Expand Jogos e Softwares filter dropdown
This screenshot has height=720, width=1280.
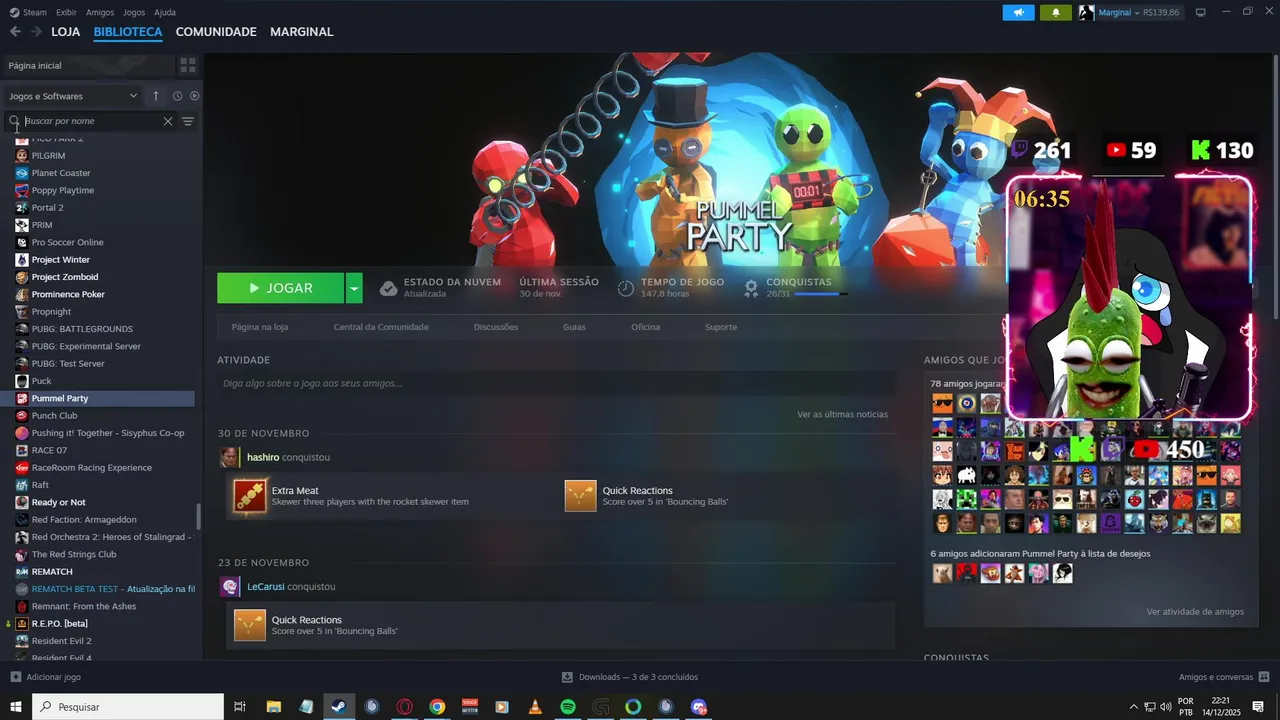pos(73,96)
